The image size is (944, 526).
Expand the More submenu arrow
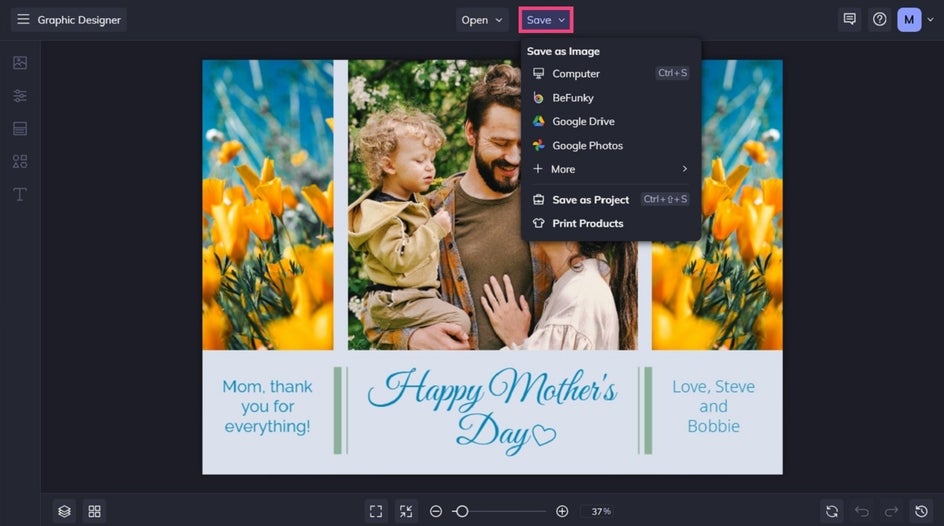click(685, 169)
